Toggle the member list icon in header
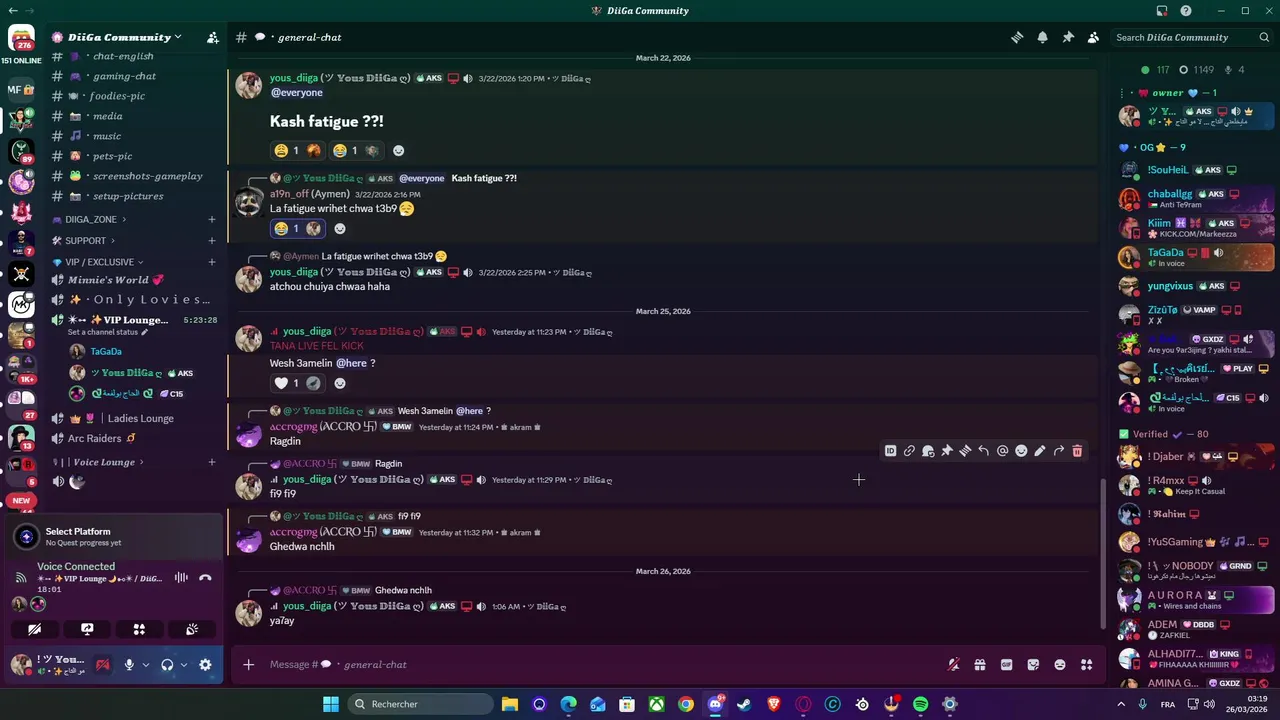The image size is (1280, 720). pyautogui.click(x=1093, y=37)
